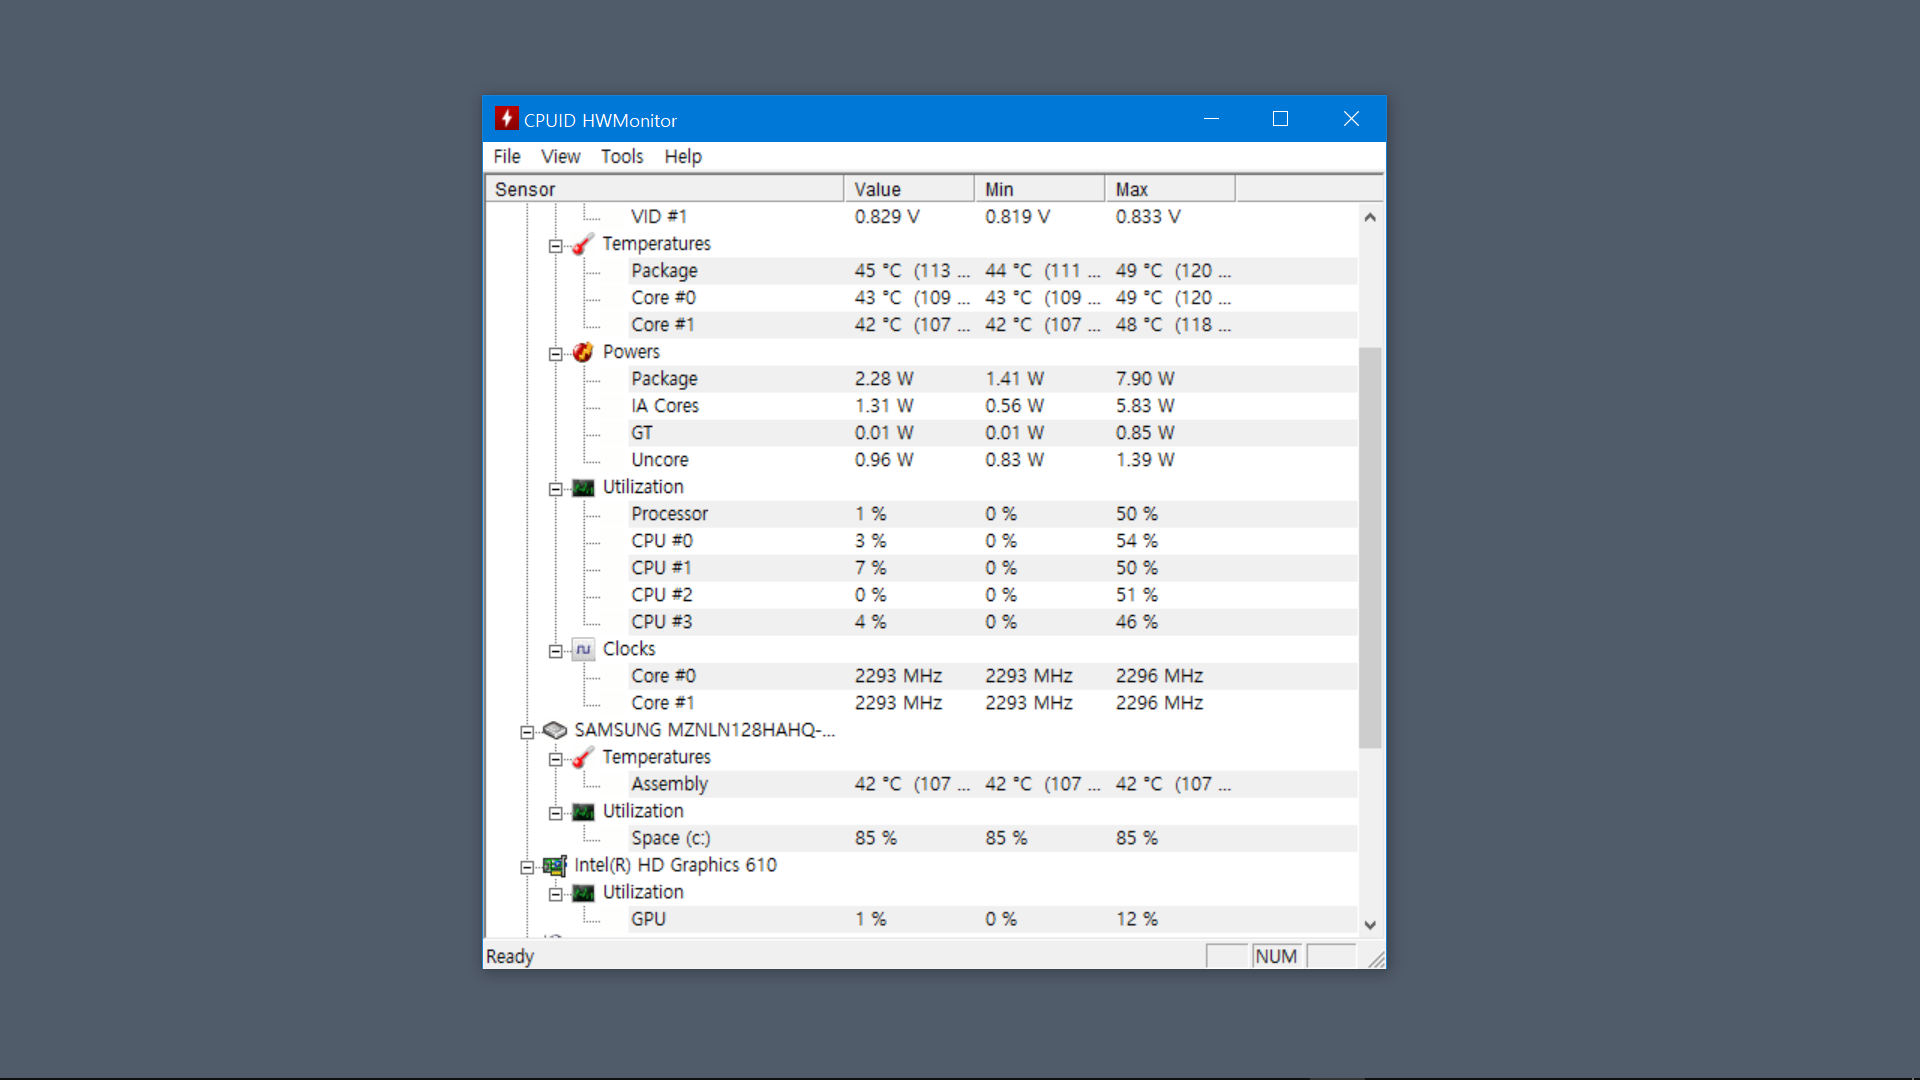Open the Tools menu
Viewport: 1920px width, 1080px height.
point(621,157)
